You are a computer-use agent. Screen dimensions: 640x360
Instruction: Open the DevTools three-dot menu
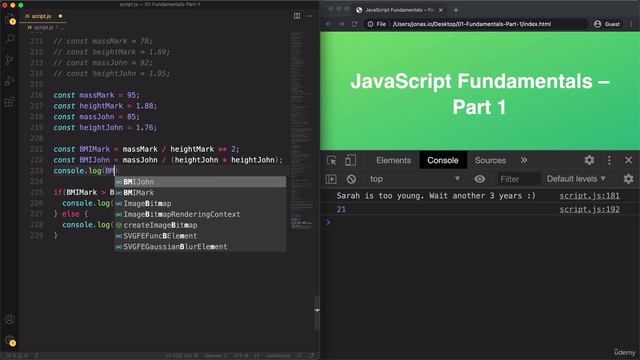point(609,160)
